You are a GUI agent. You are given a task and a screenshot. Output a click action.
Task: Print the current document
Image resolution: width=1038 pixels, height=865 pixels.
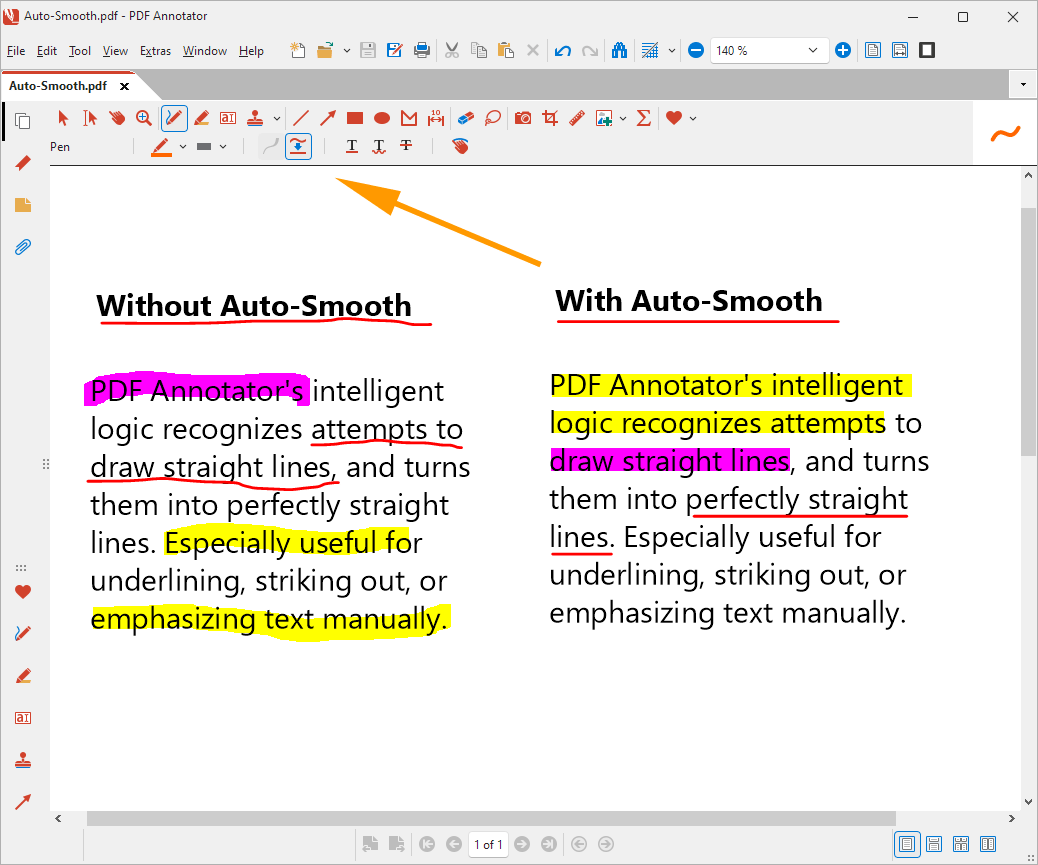click(420, 50)
